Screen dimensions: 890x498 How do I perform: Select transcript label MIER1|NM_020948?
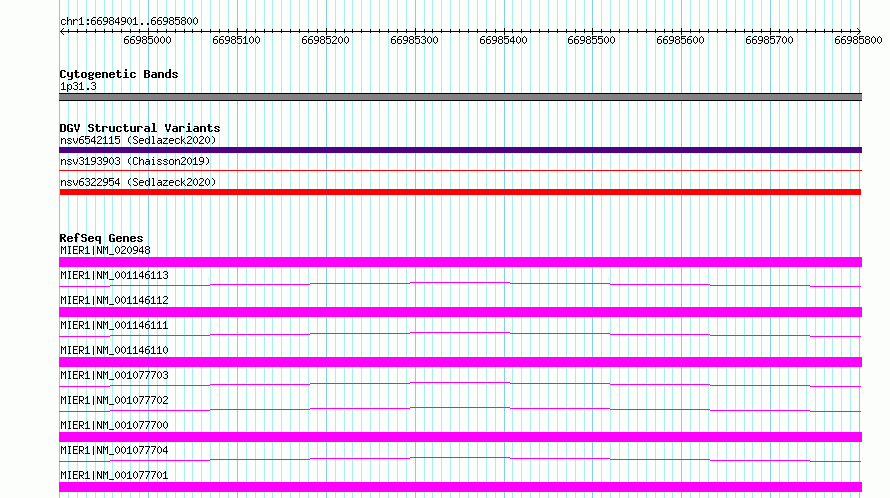(x=105, y=250)
